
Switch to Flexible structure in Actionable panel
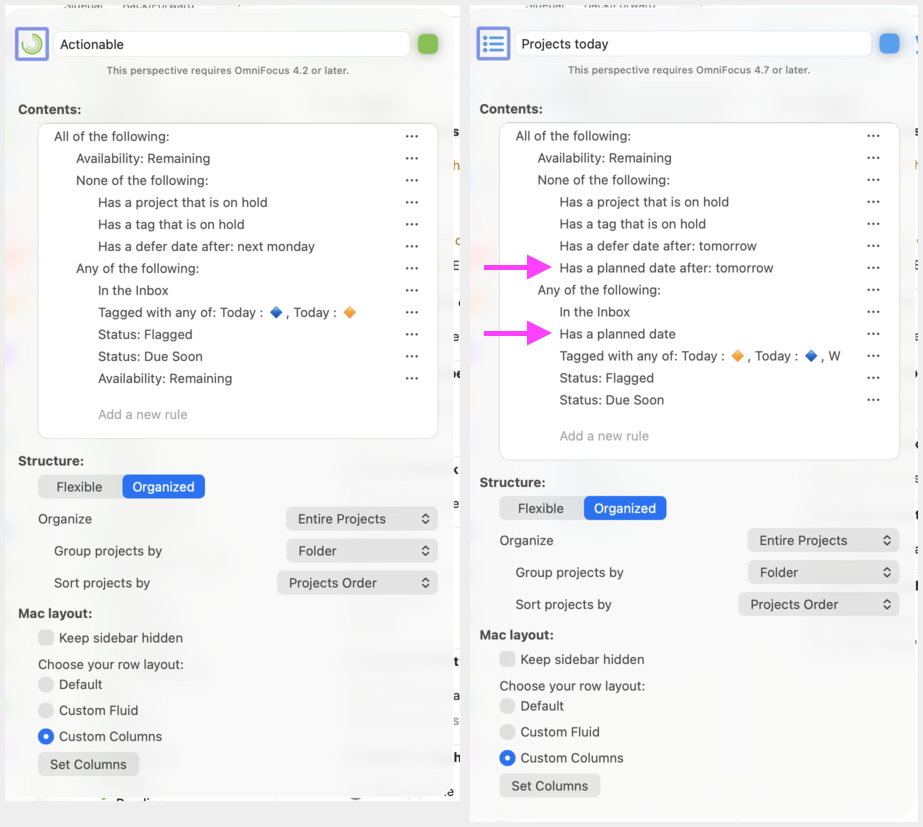coord(79,487)
